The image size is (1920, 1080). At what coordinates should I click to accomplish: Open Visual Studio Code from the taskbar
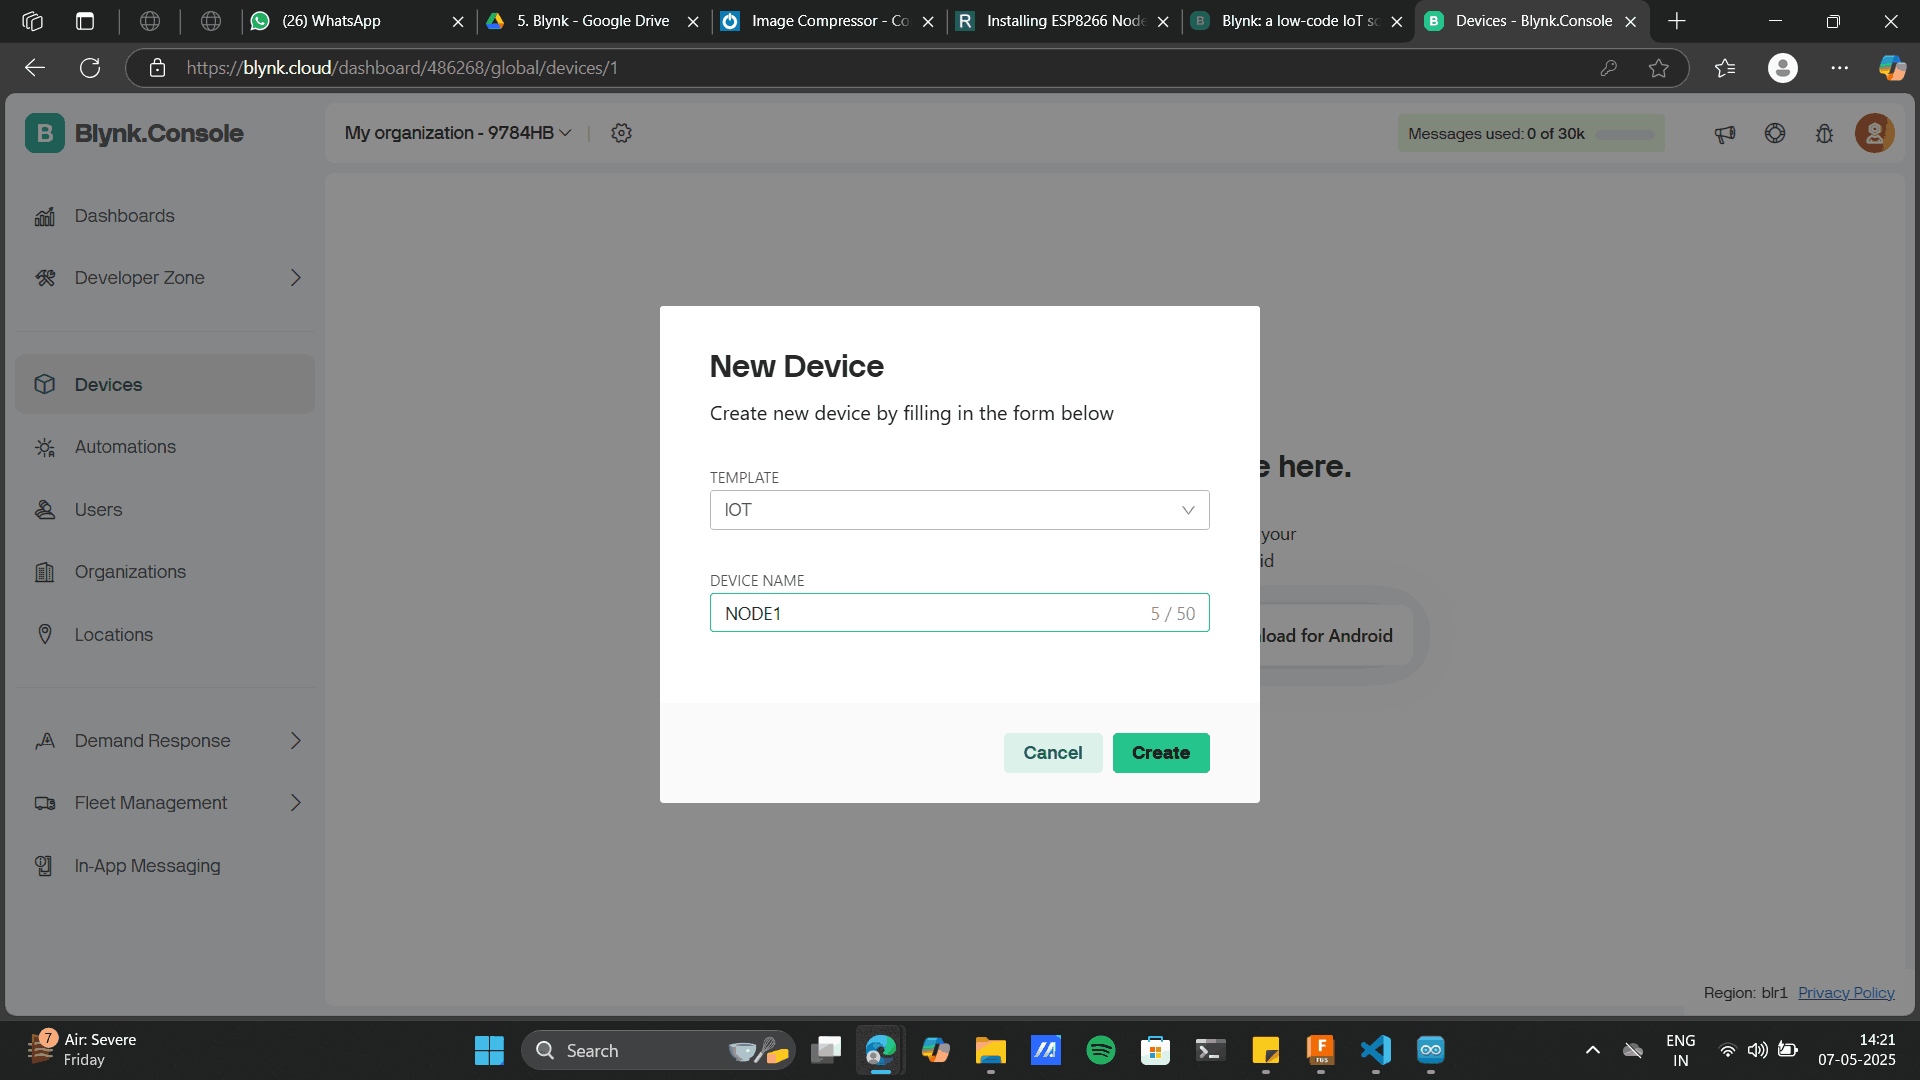[1376, 1050]
